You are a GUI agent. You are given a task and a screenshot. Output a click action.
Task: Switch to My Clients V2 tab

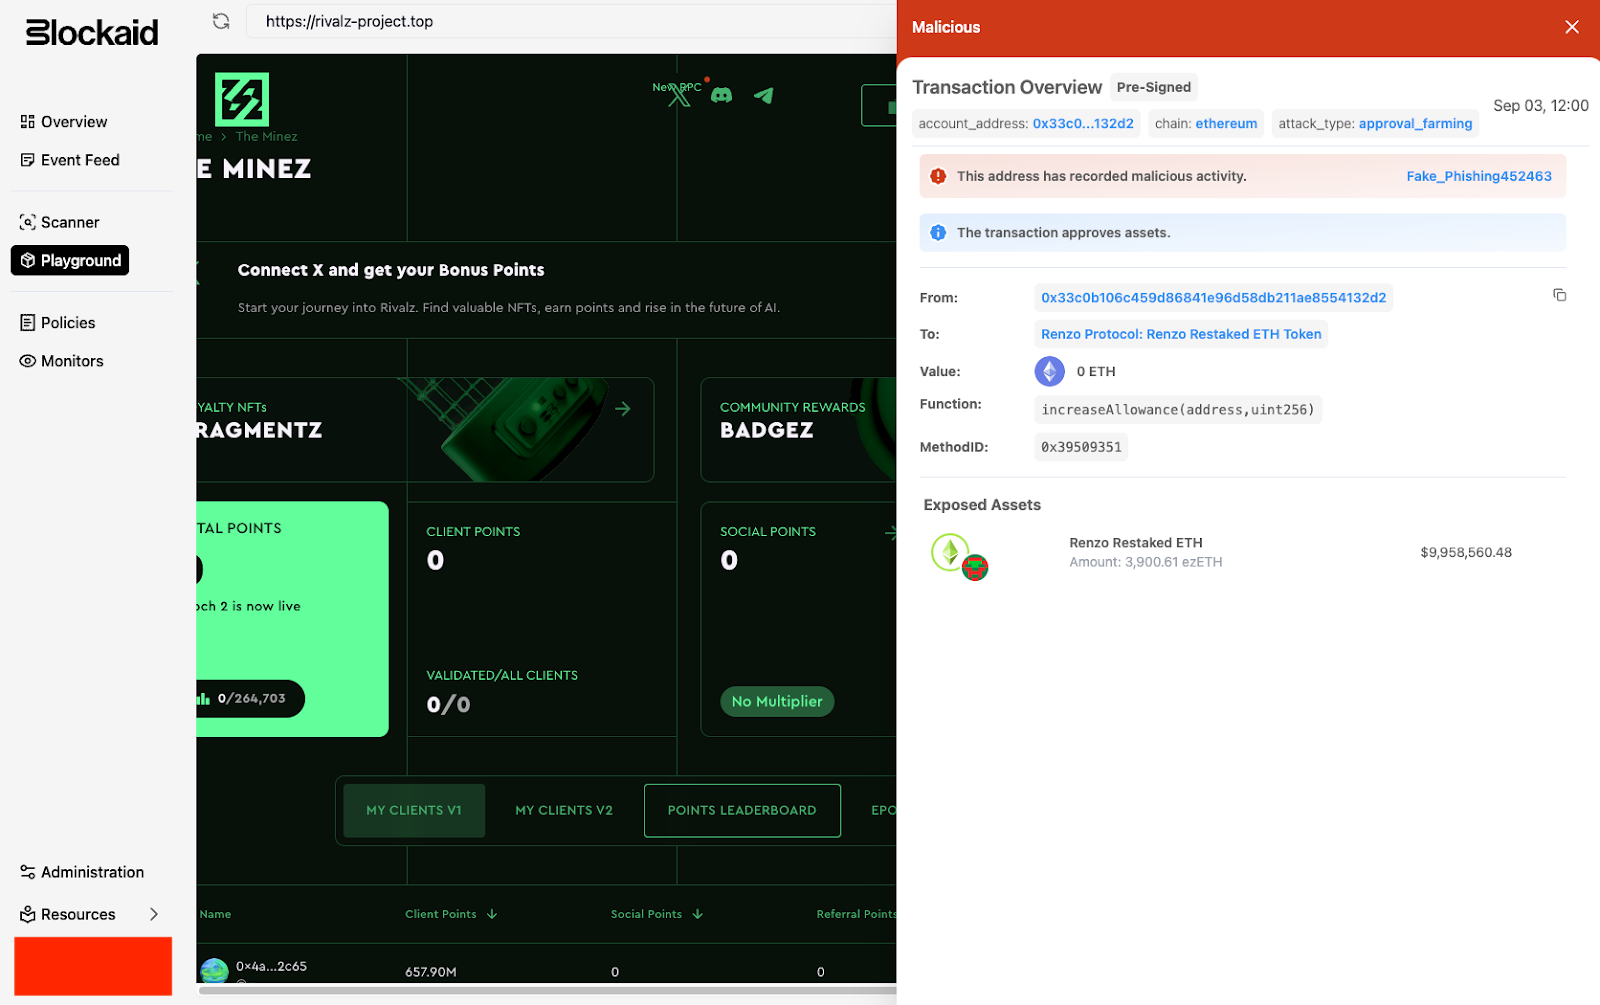(x=564, y=810)
